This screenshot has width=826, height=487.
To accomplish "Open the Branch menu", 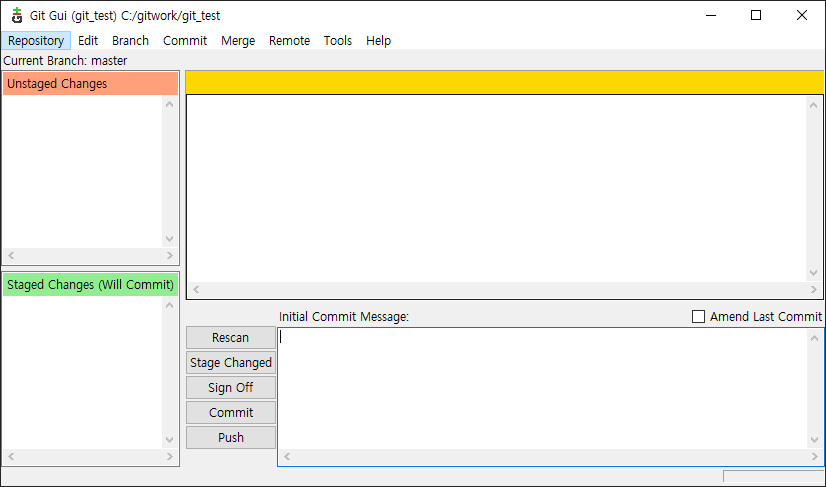I will coord(130,41).
